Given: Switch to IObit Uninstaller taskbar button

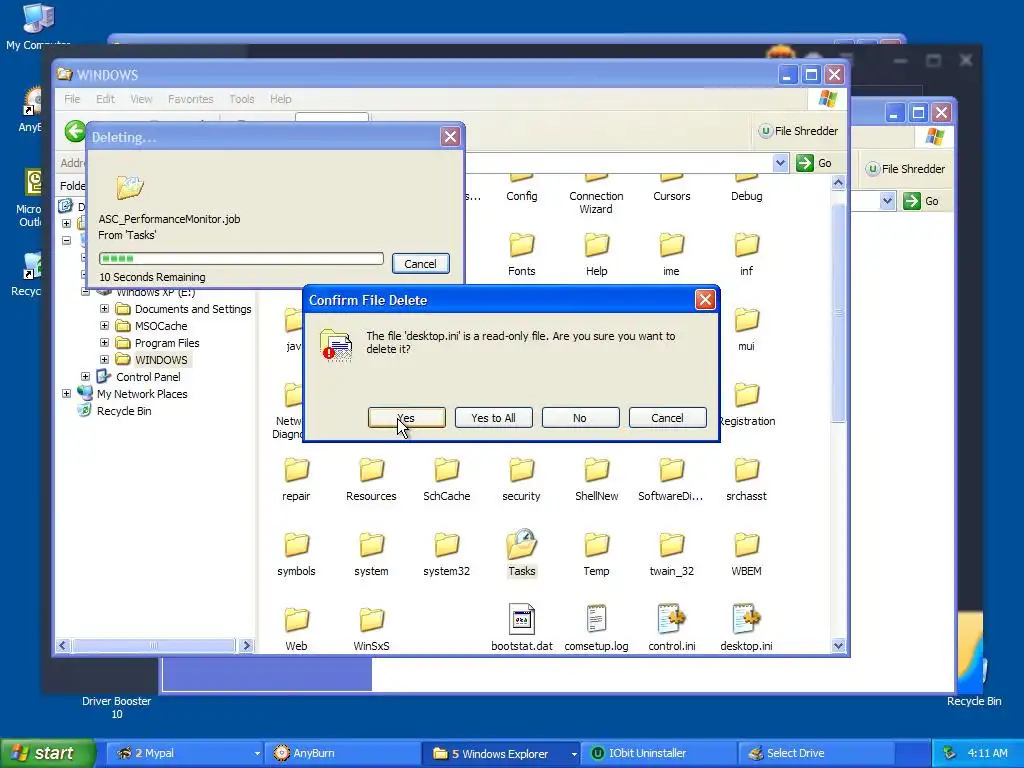Looking at the screenshot, I should point(661,753).
